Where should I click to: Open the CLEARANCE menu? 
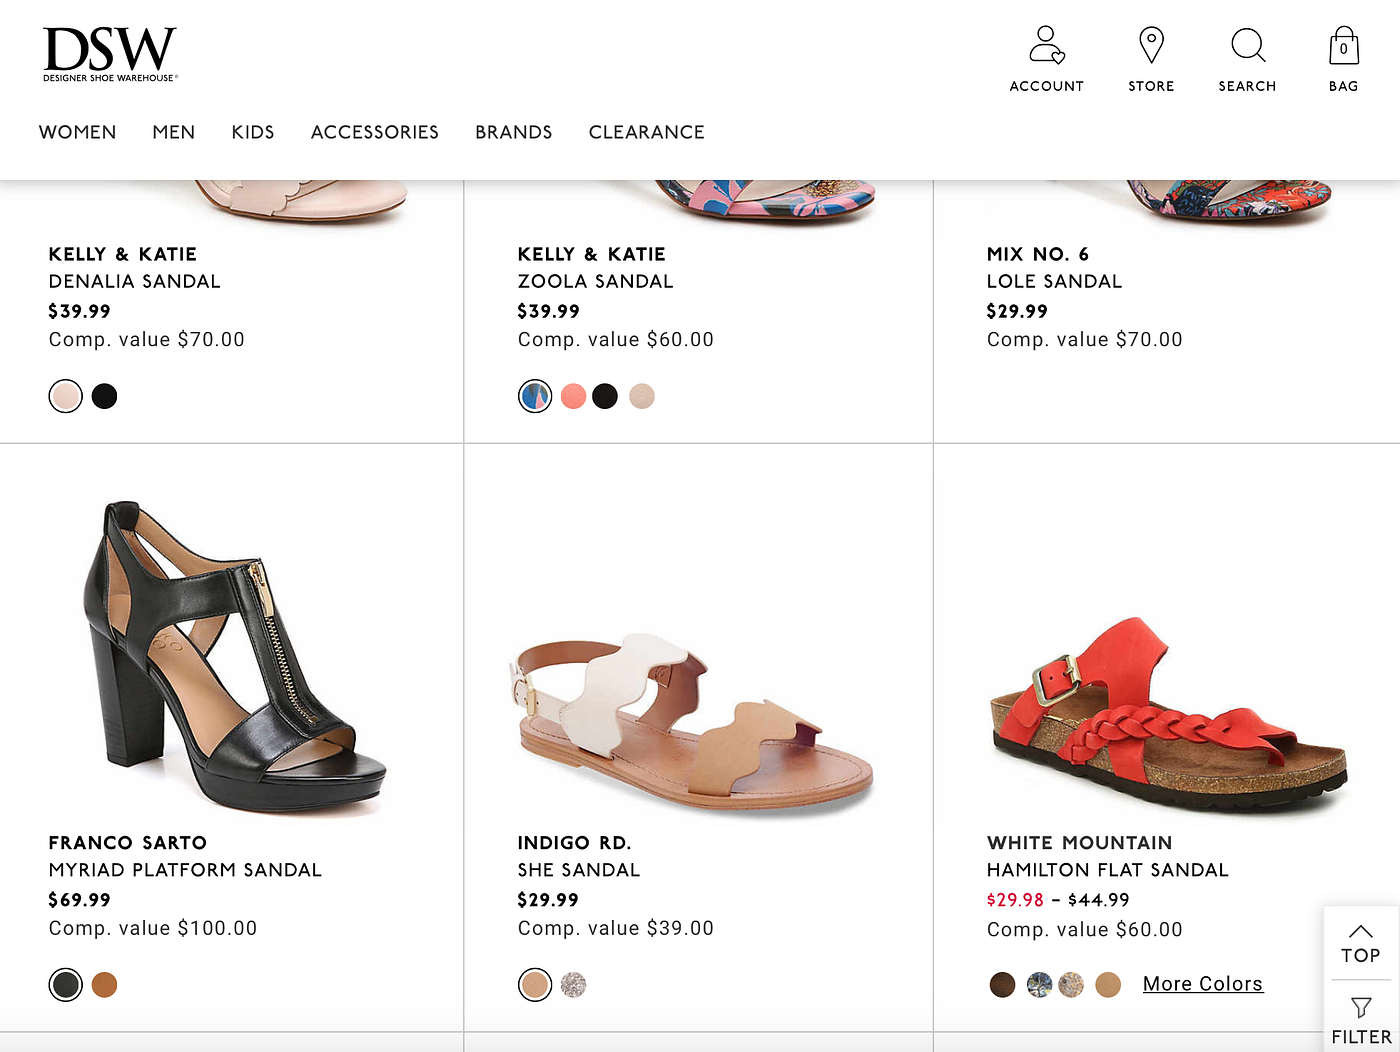coord(646,132)
